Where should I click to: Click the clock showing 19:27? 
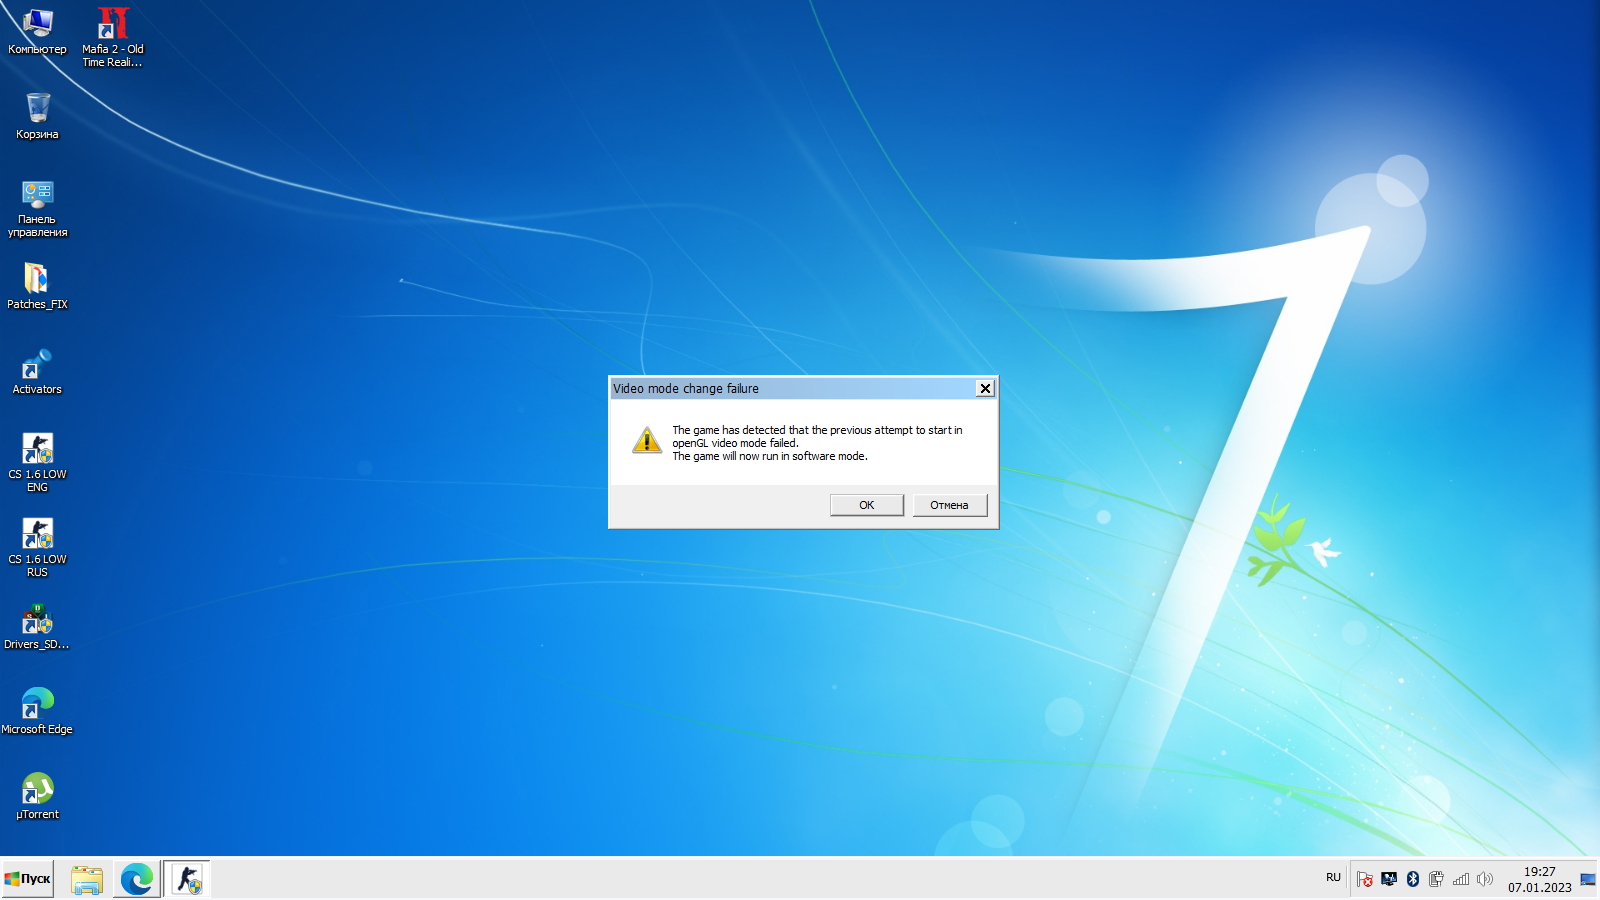(x=1540, y=879)
